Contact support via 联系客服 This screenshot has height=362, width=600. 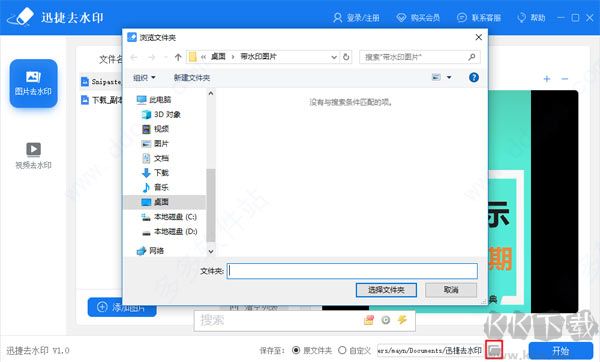(479, 18)
